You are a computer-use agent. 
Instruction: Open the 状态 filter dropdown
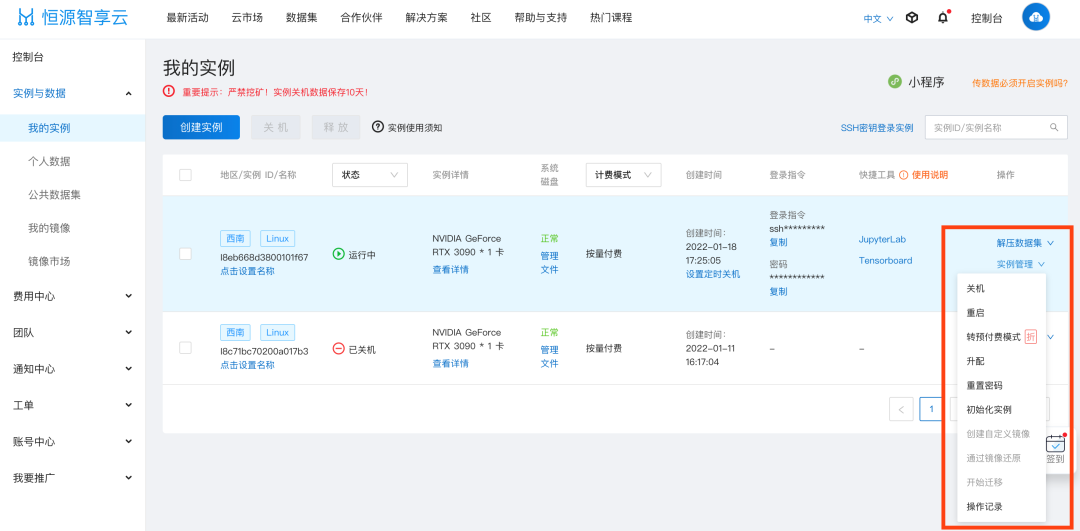tap(370, 175)
